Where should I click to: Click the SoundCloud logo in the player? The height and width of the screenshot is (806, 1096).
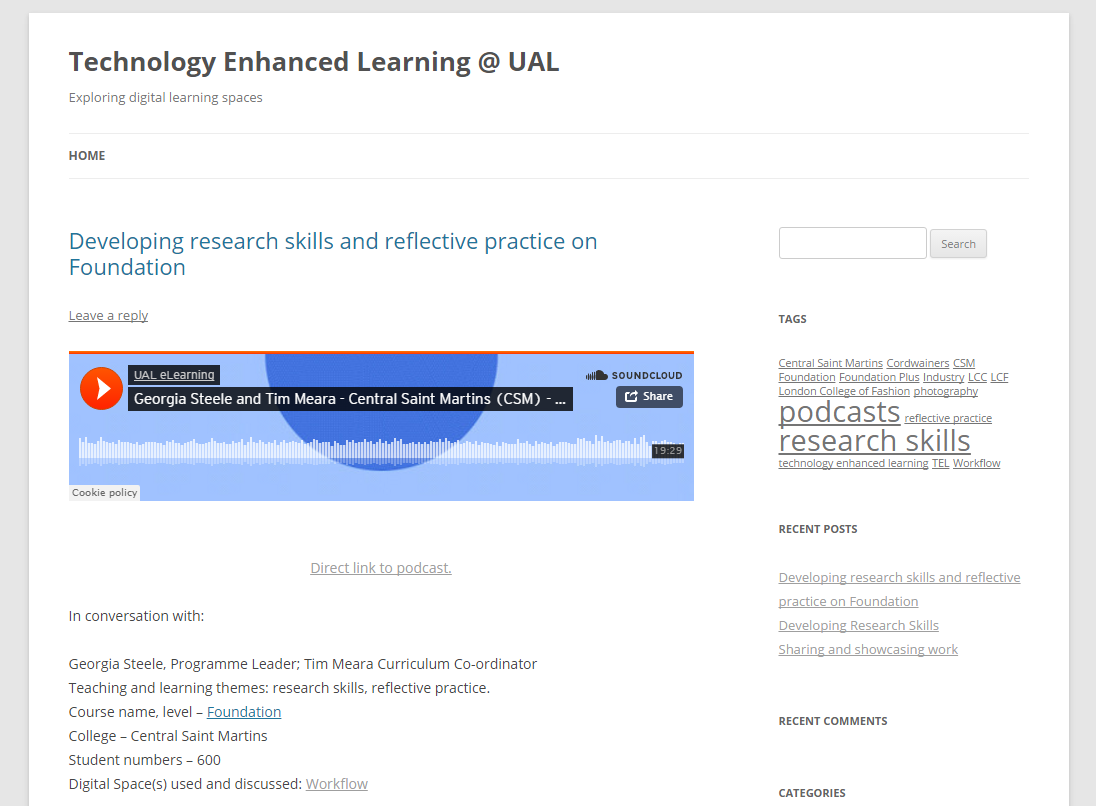[634, 374]
